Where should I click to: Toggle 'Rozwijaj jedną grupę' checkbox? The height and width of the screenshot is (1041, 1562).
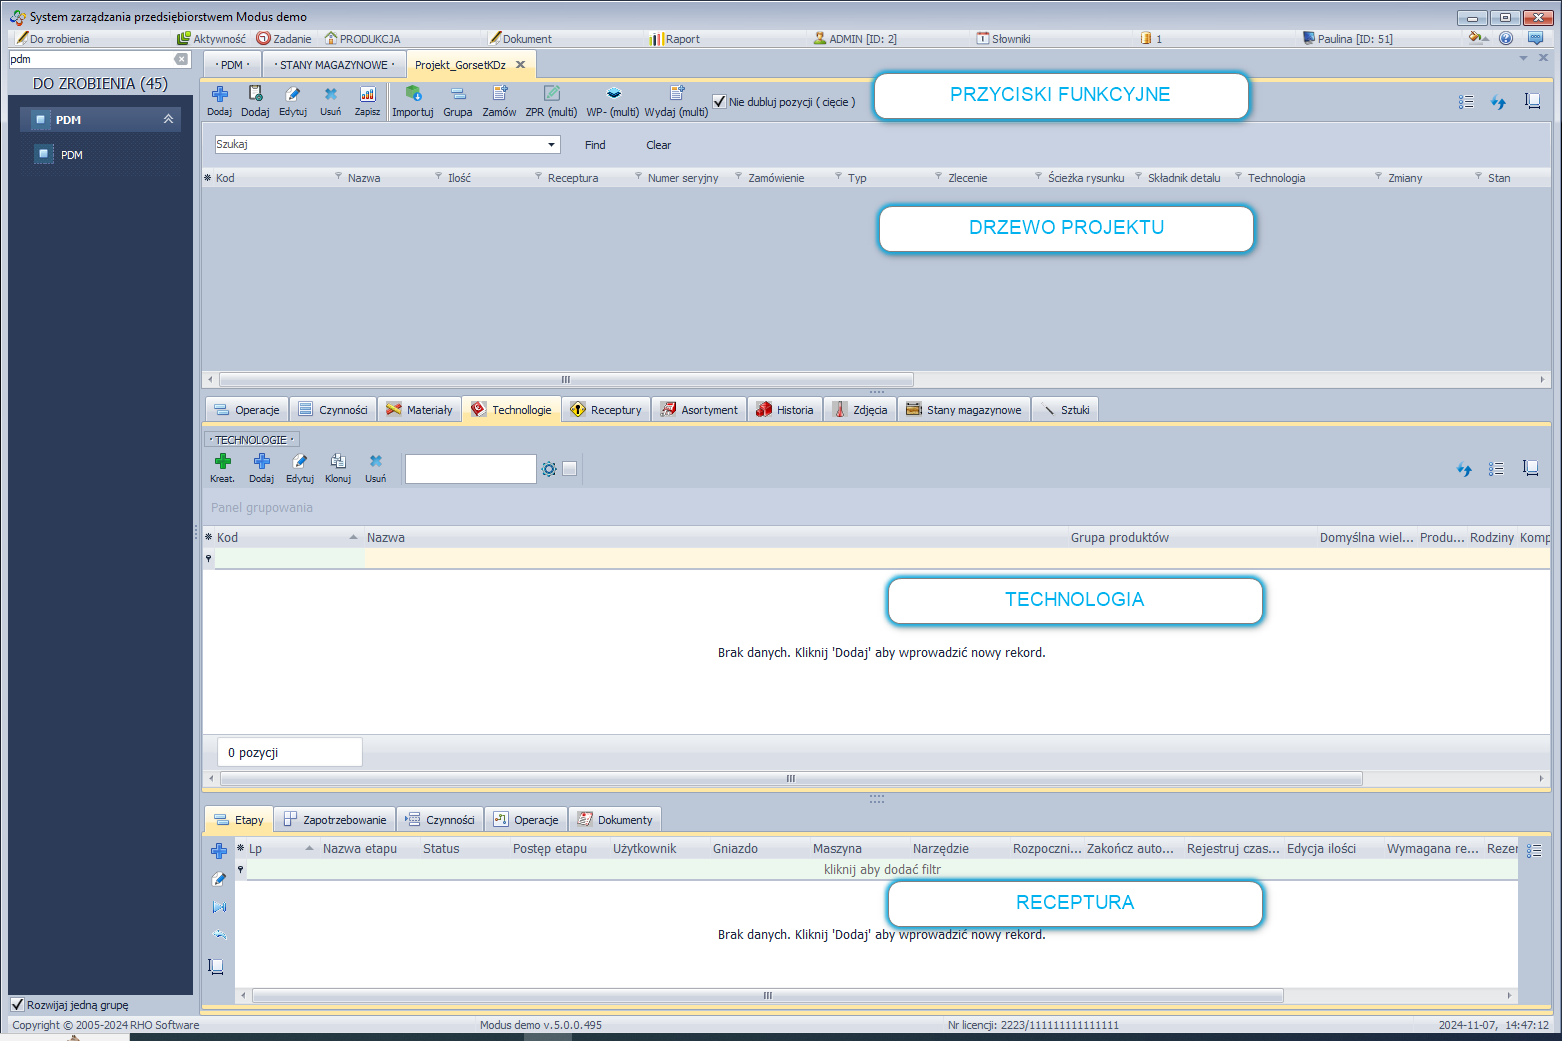pos(17,1005)
